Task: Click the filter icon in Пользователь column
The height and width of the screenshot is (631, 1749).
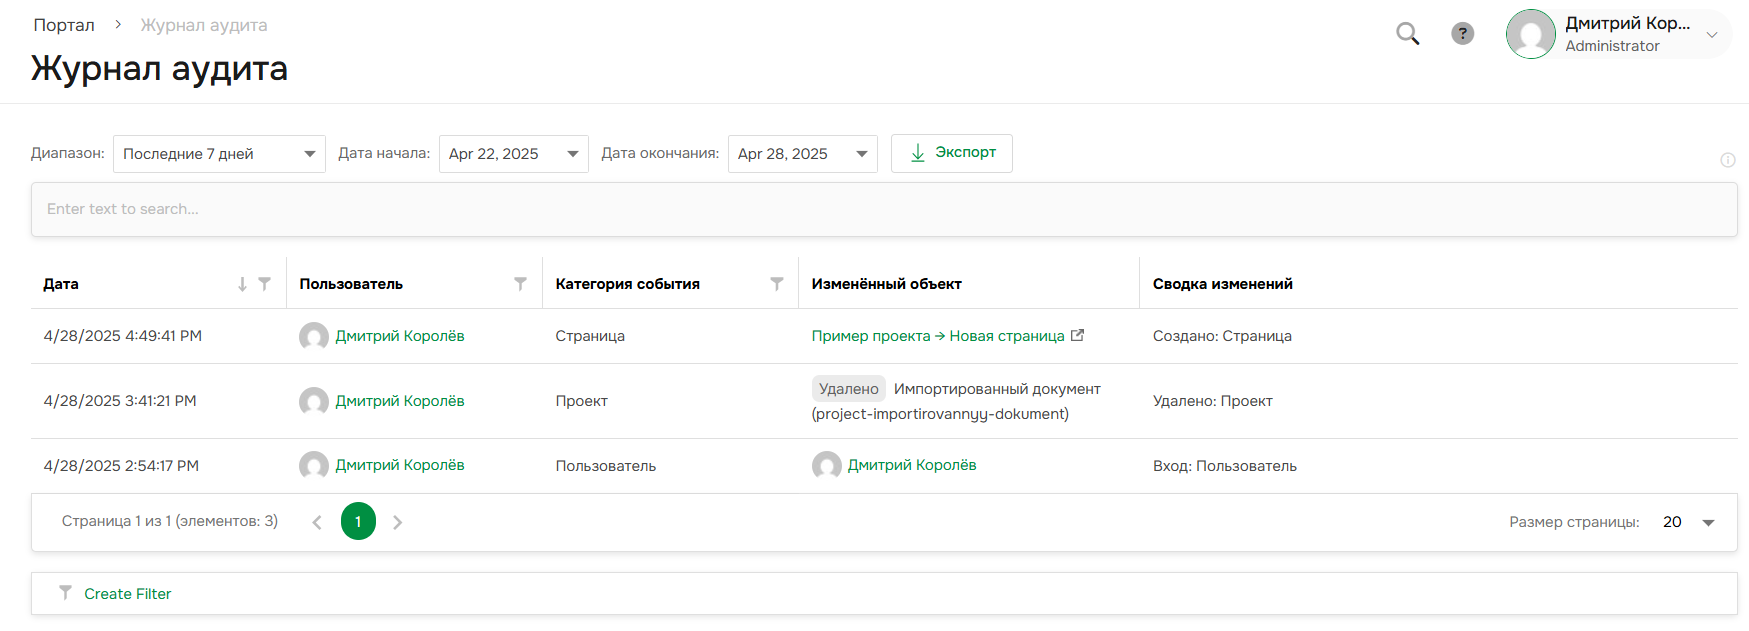Action: 520,284
